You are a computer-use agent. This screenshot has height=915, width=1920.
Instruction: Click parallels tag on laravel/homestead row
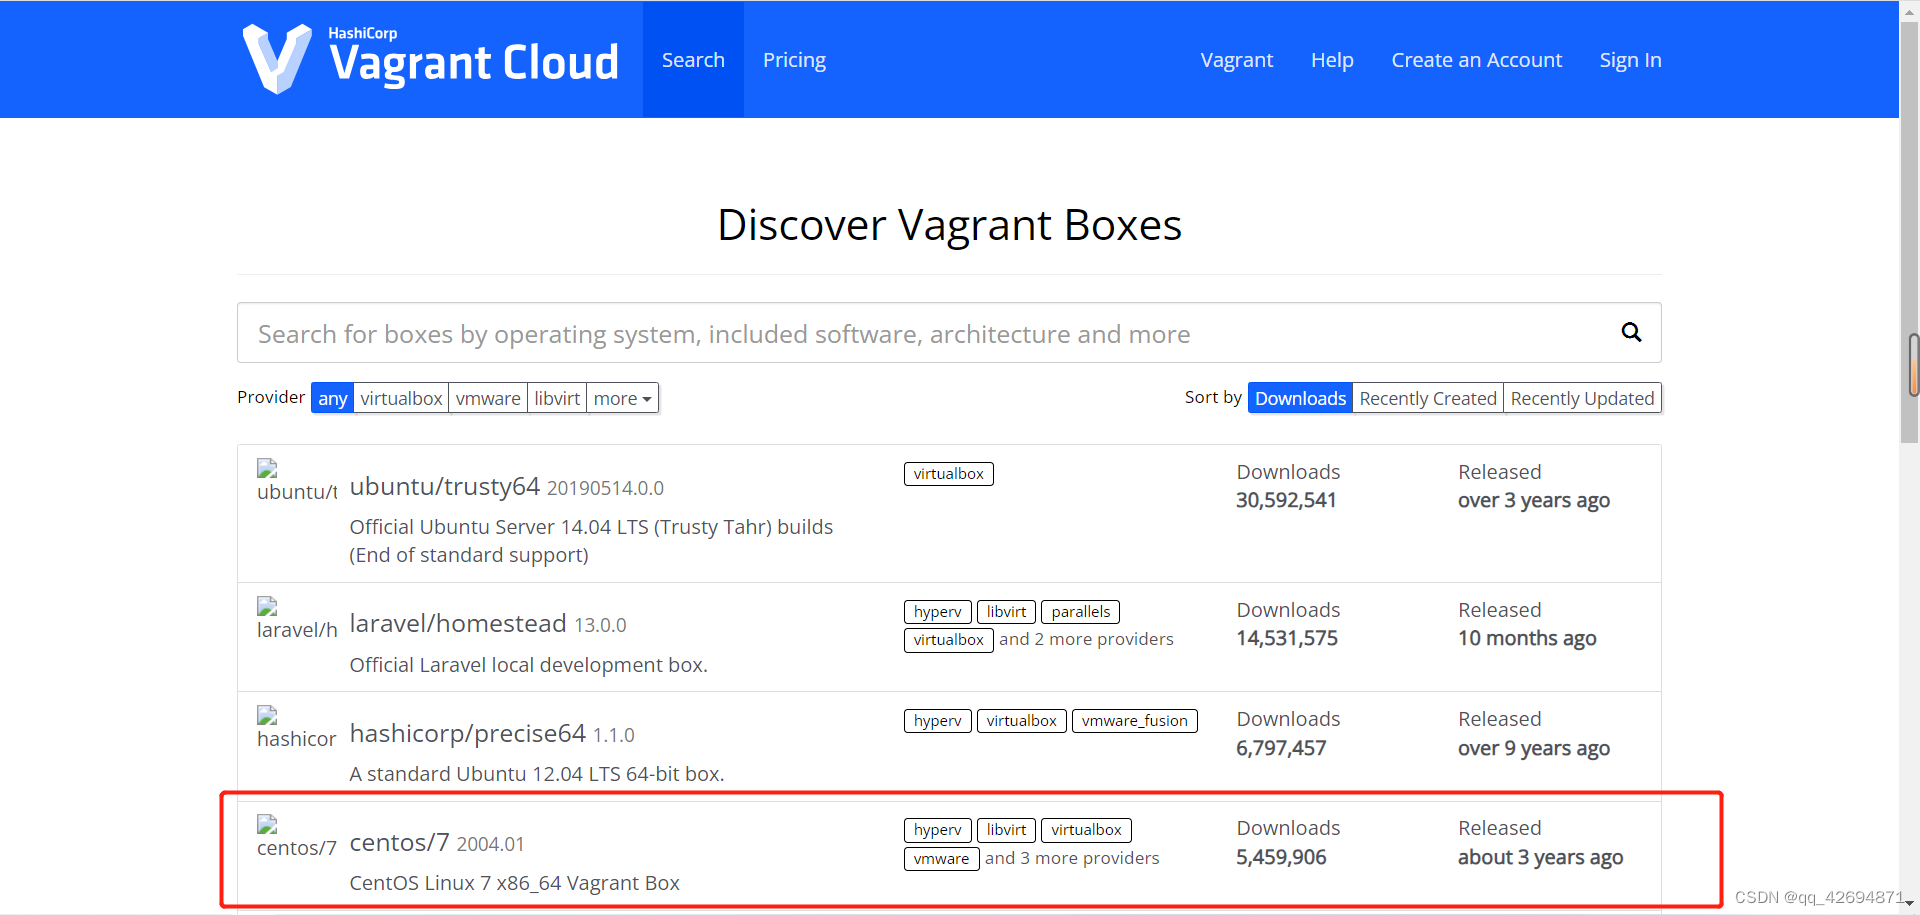[1080, 612]
